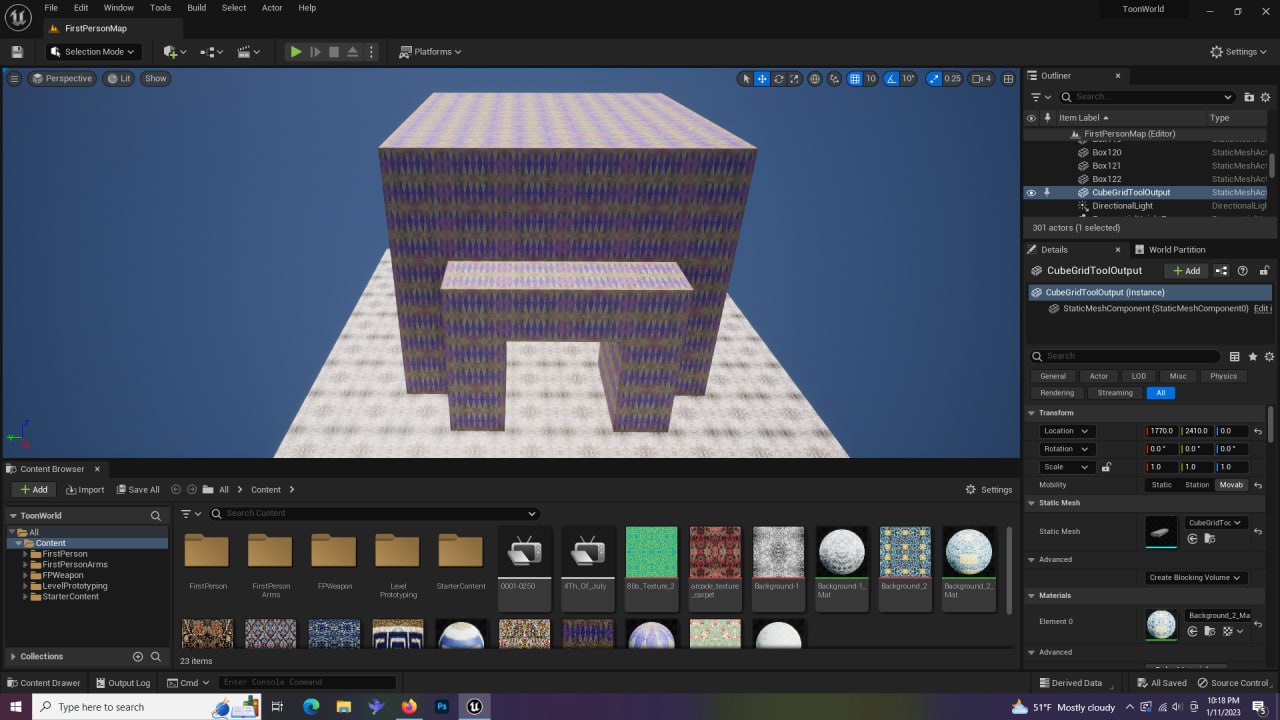
Task: Reset Location to default arrow icon
Action: tap(1258, 432)
